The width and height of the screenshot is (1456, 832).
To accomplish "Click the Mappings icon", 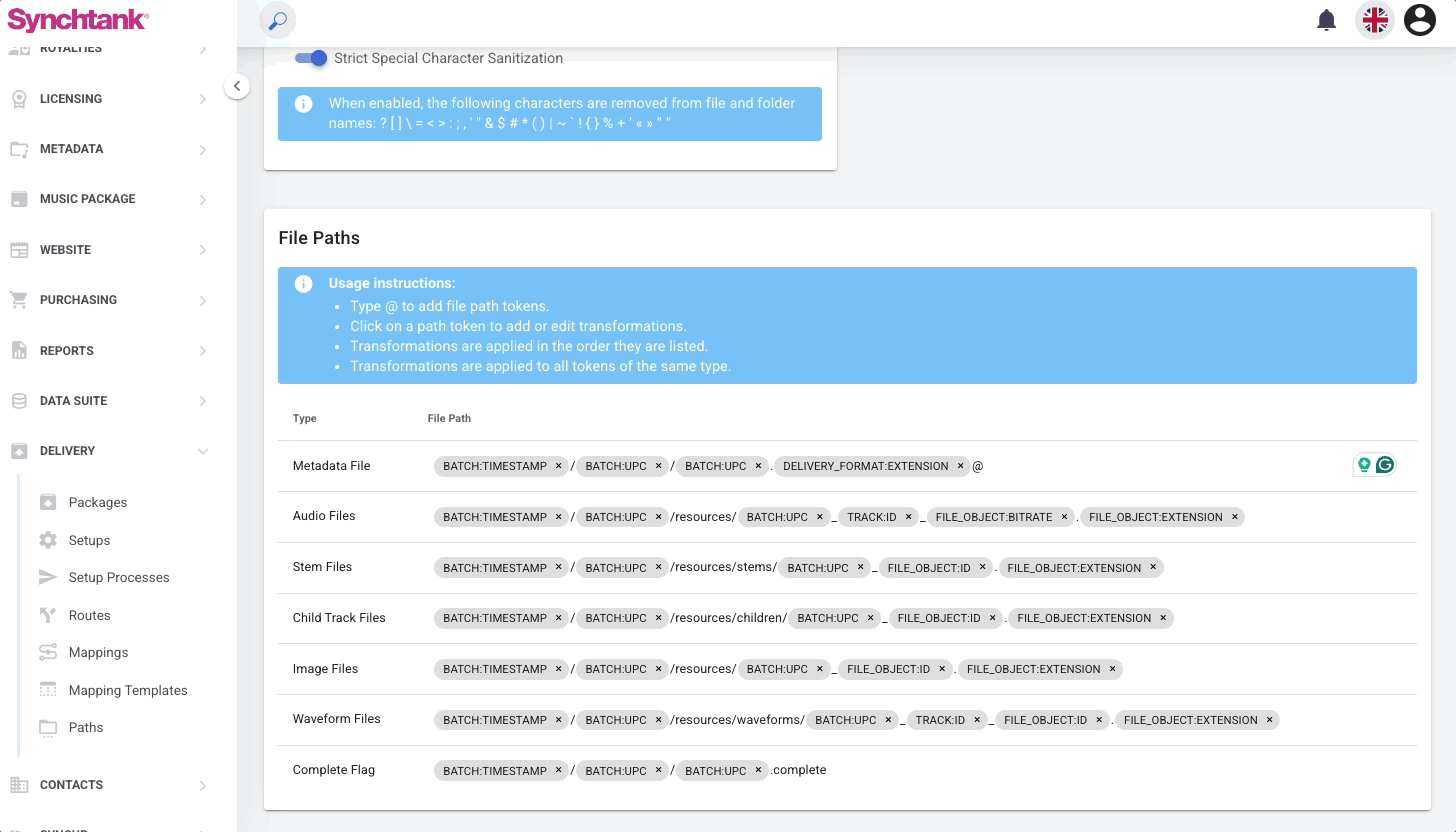I will click(x=48, y=652).
